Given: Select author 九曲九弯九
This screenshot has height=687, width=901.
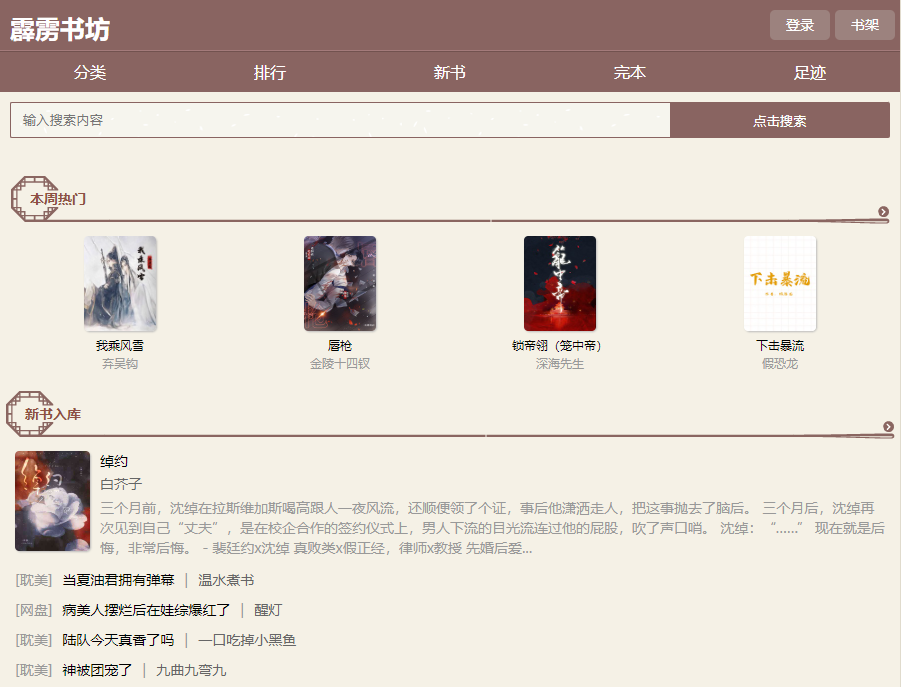Looking at the screenshot, I should [191, 670].
